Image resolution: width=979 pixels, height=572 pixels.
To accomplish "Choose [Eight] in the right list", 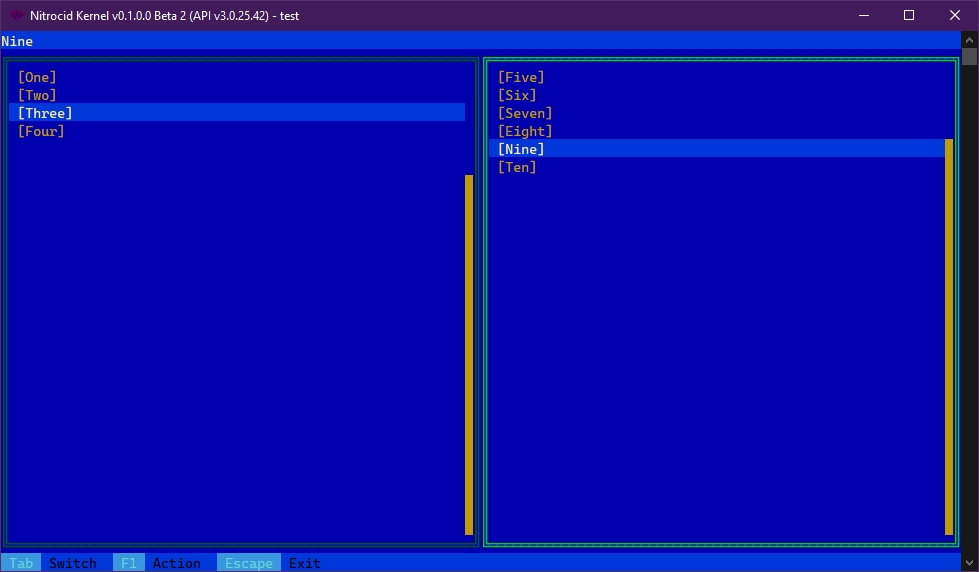I will (x=525, y=131).
